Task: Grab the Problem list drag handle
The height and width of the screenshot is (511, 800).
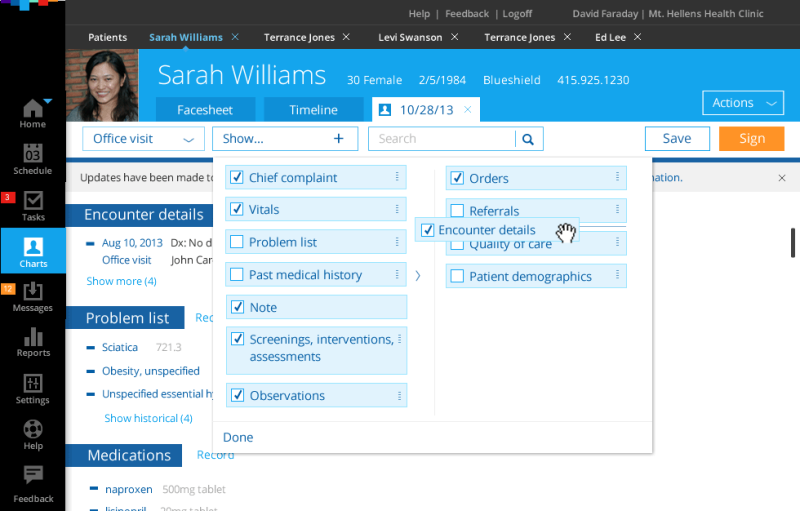Action: (397, 241)
